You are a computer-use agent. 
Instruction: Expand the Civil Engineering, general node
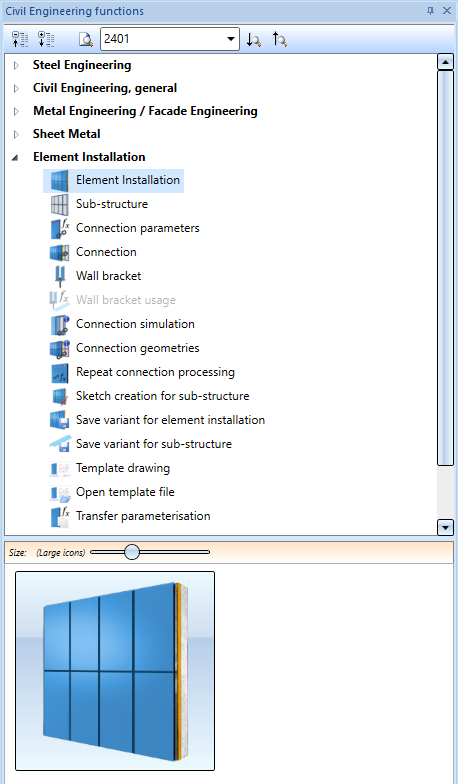pyautogui.click(x=16, y=88)
